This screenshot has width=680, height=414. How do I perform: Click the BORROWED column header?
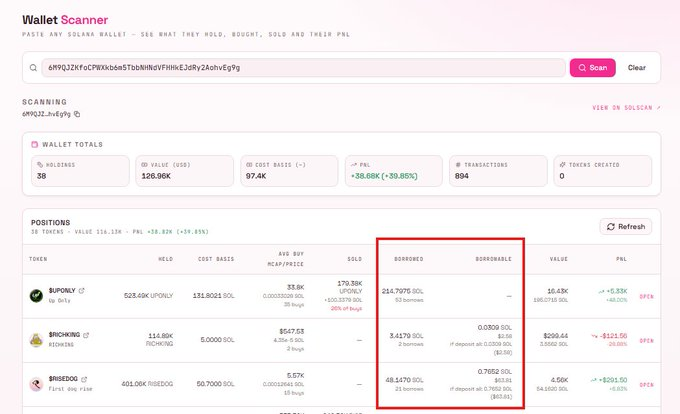(x=409, y=259)
